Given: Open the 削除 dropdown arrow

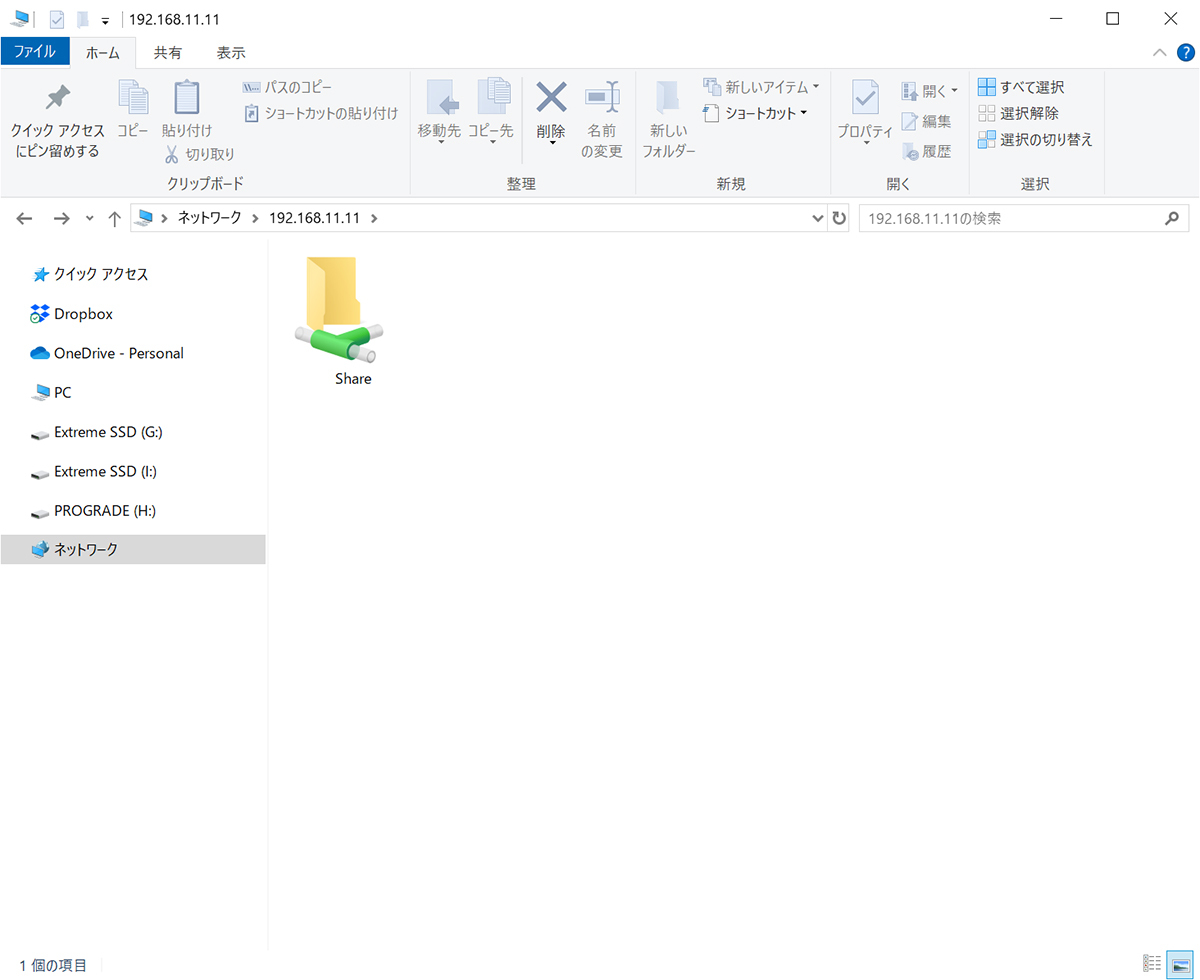Looking at the screenshot, I should [x=551, y=143].
